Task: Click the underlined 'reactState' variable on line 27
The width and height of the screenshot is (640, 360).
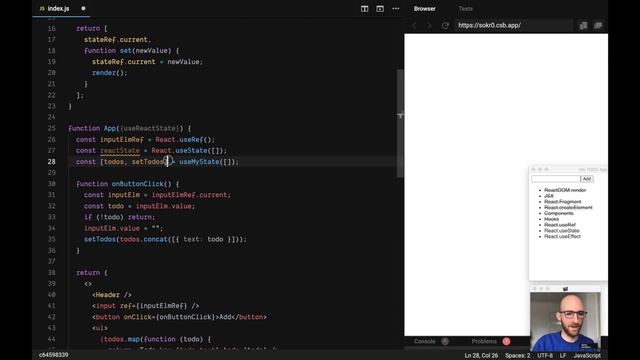Action: [120, 151]
